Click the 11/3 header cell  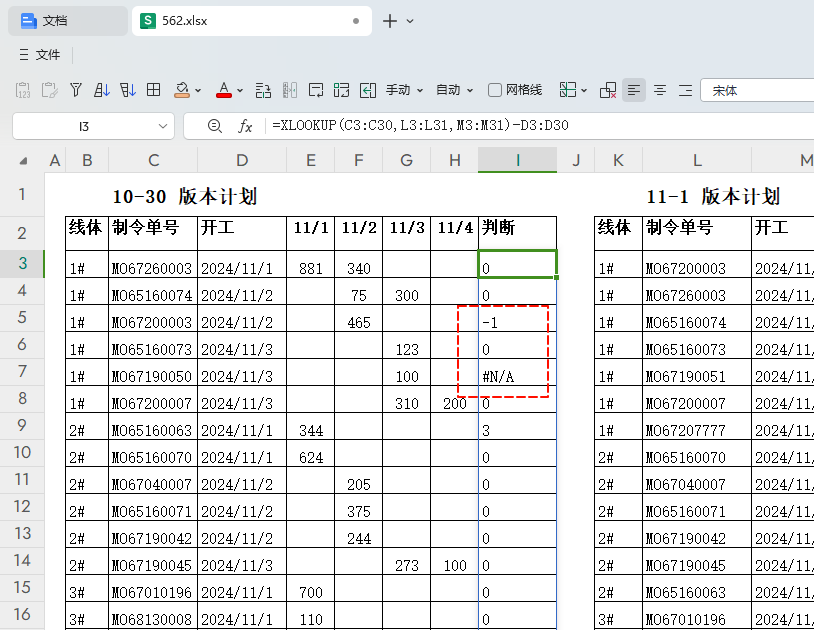click(406, 234)
